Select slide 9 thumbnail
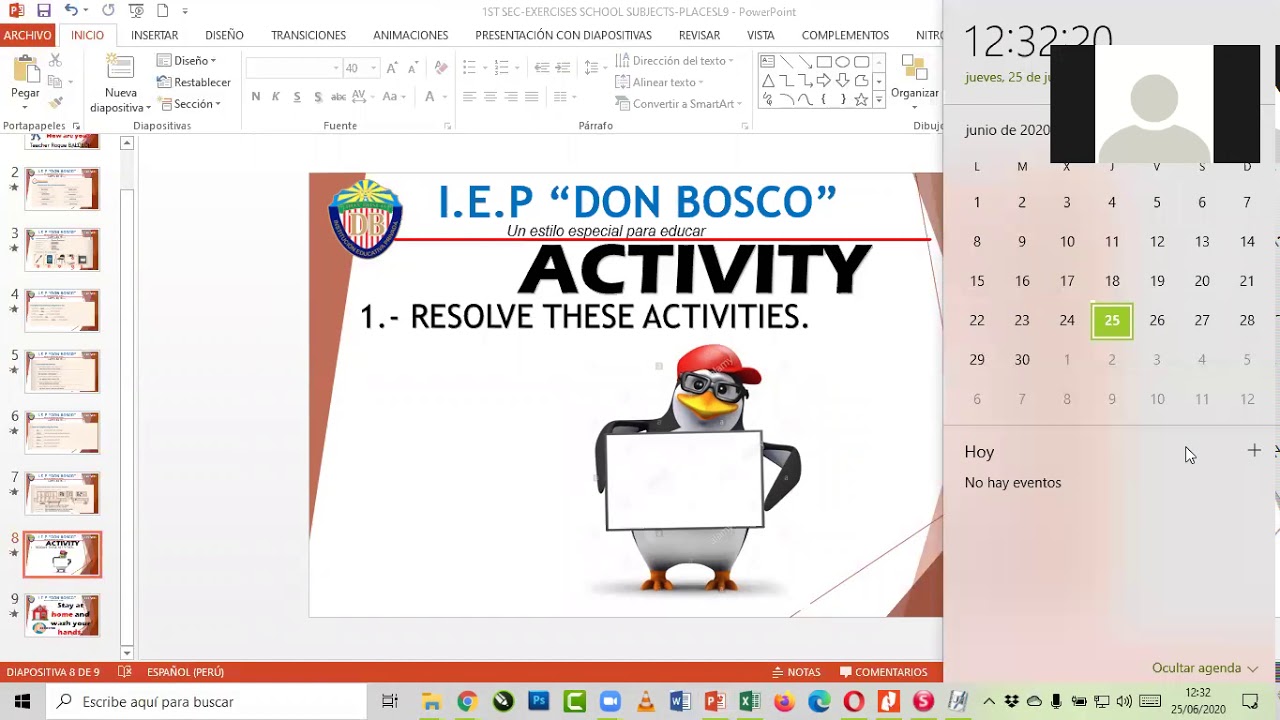1280x720 pixels. tap(62, 615)
